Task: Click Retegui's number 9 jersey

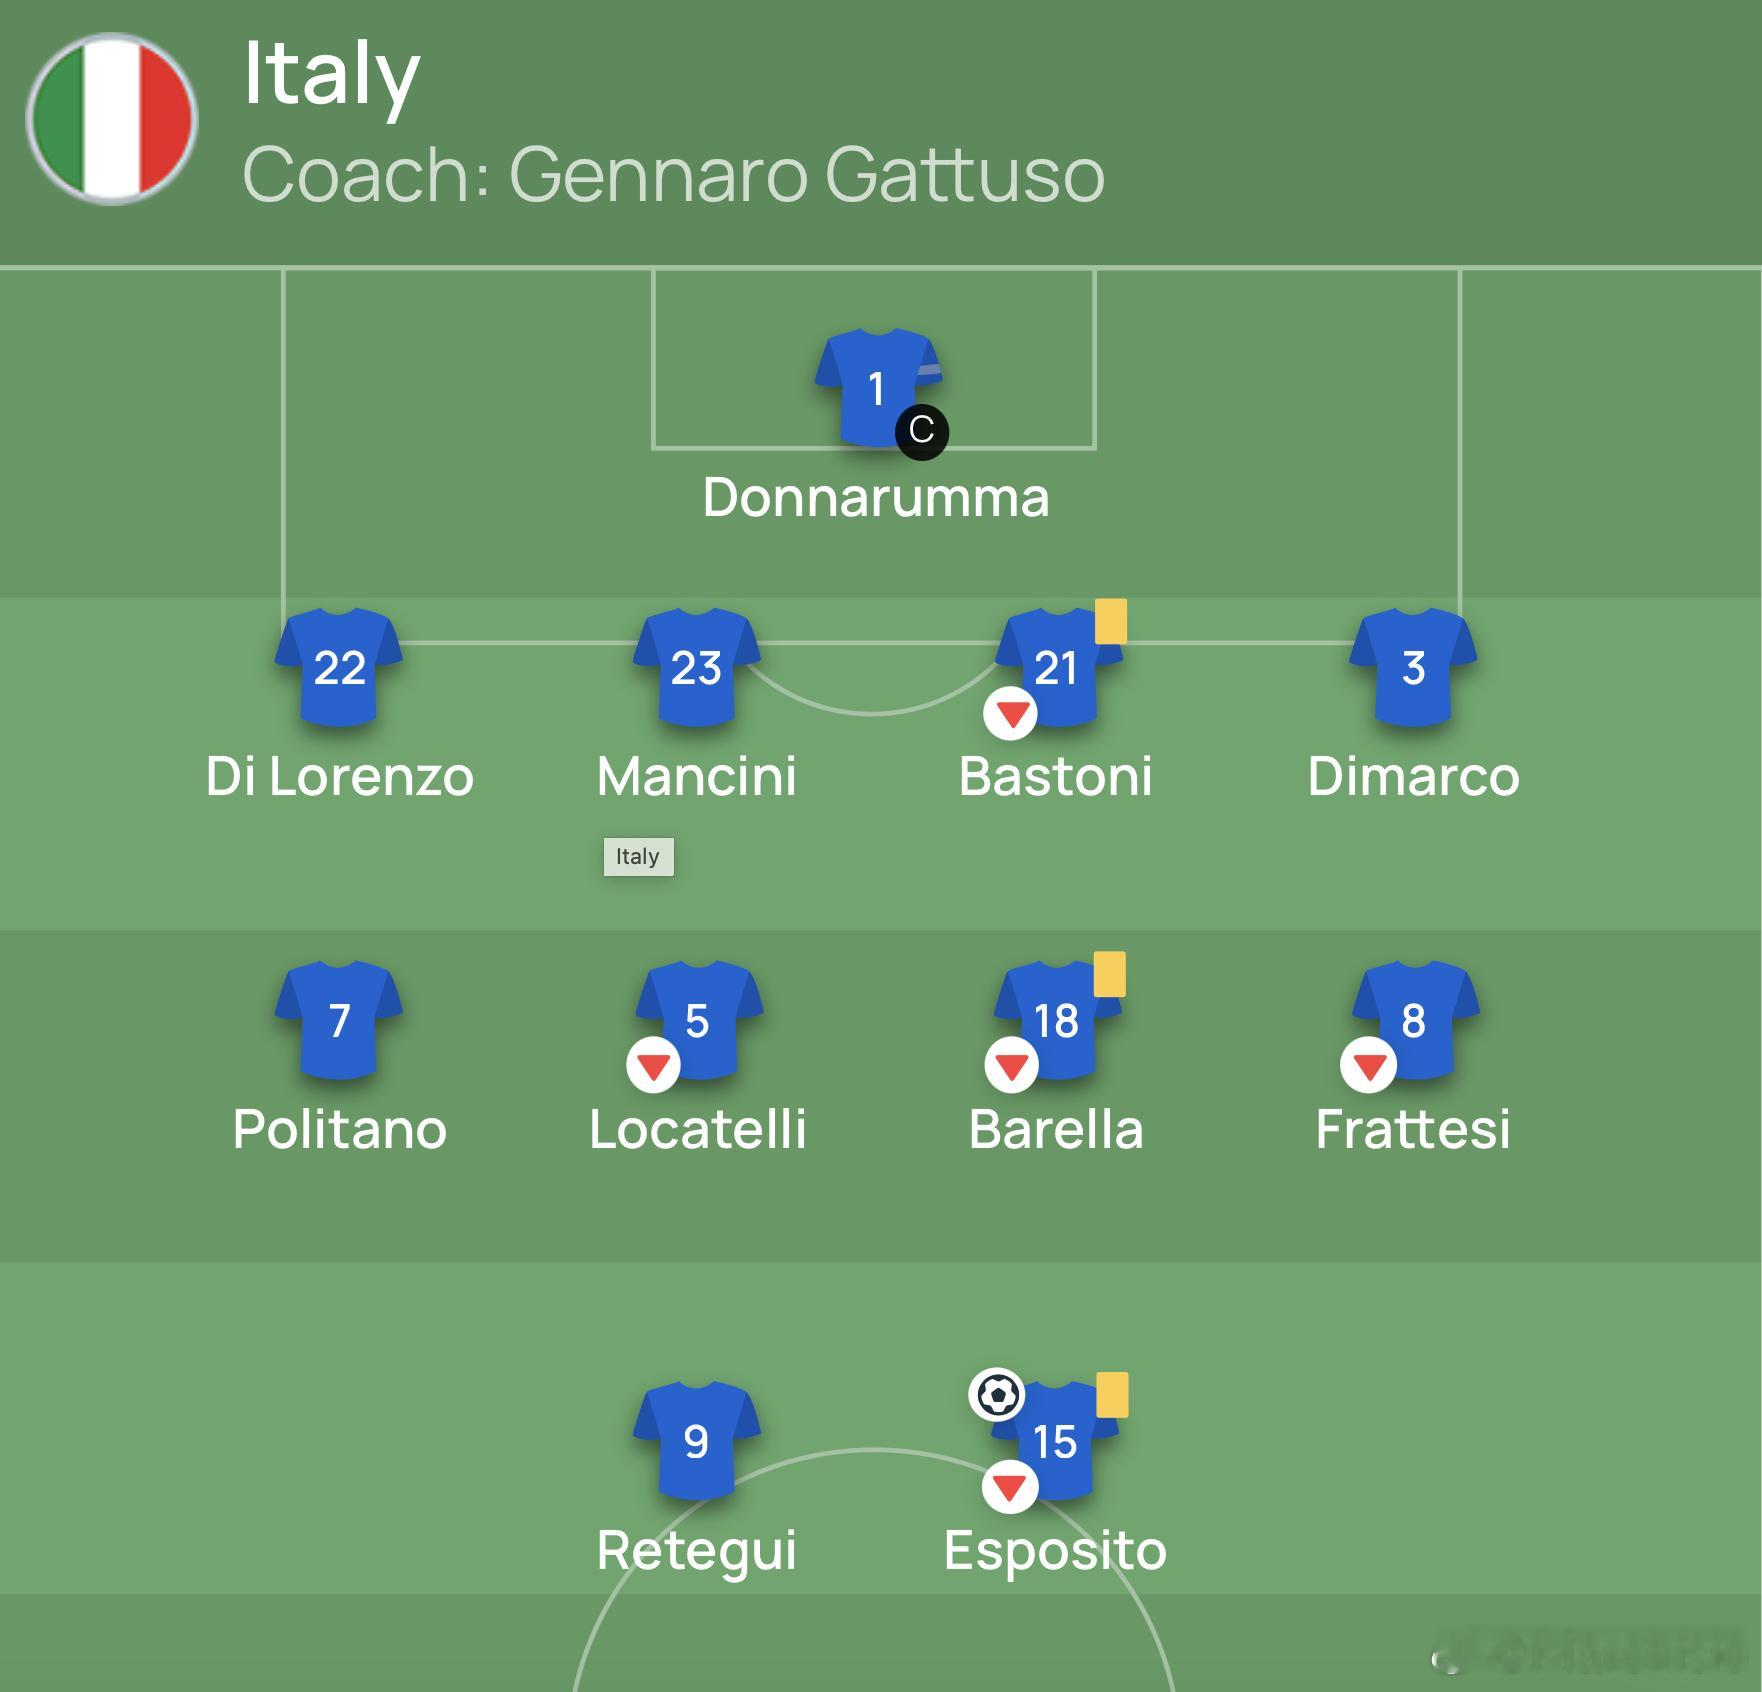Action: point(696,1441)
